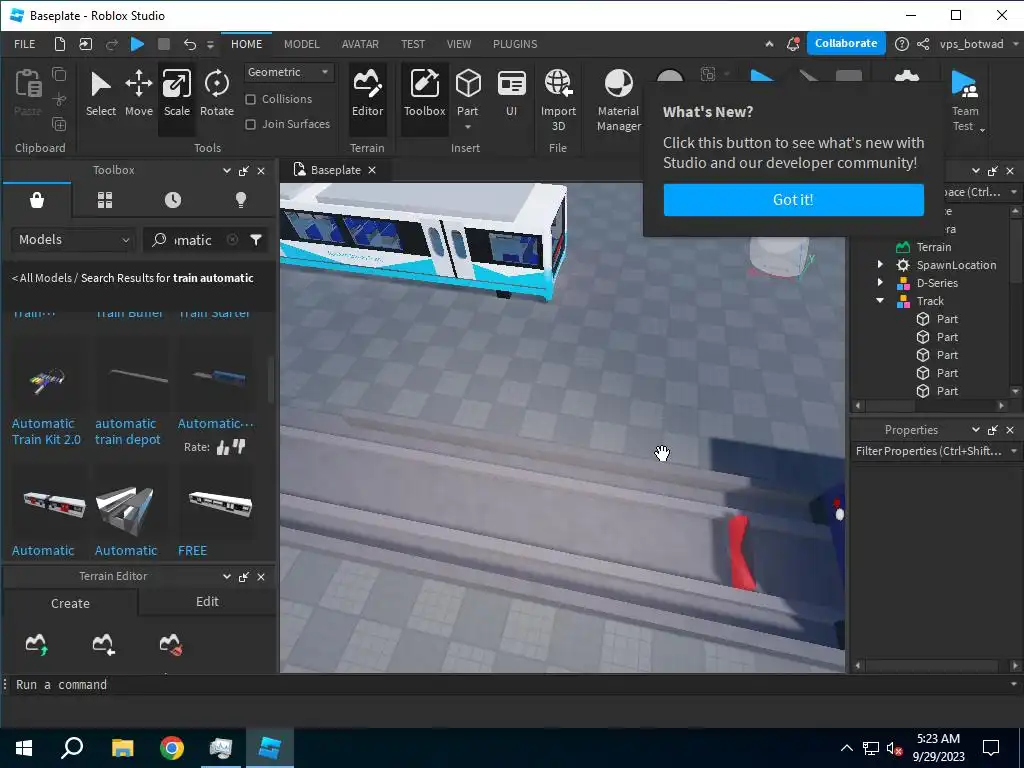Pick the Select tool arrow
The height and width of the screenshot is (768, 1024).
tap(101, 93)
